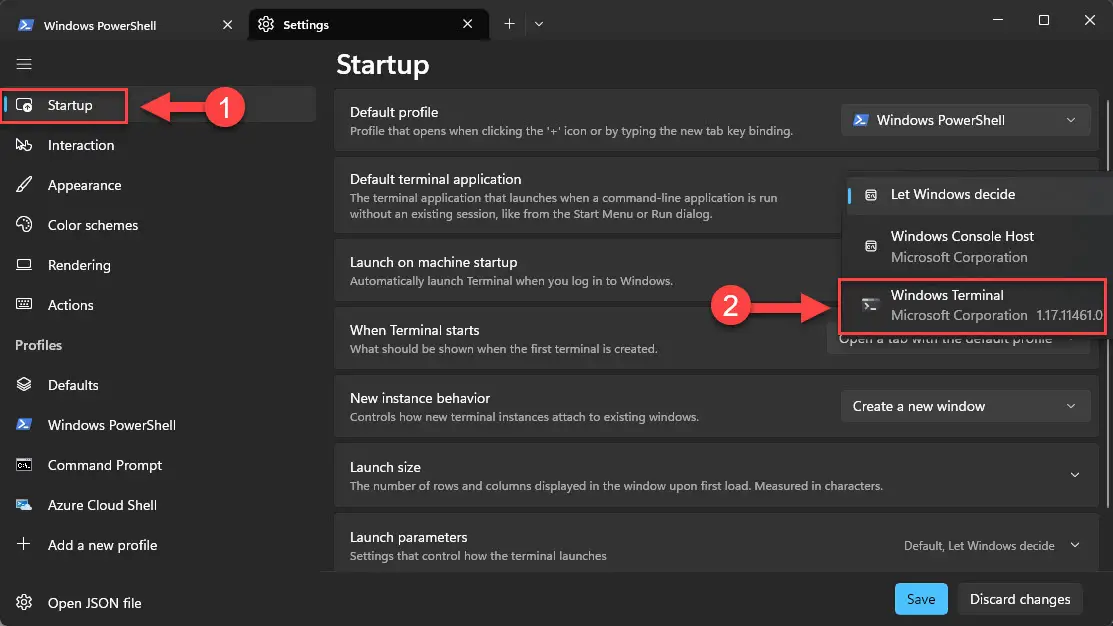Click the Startup page heading
Image resolution: width=1113 pixels, height=626 pixels.
tap(383, 65)
